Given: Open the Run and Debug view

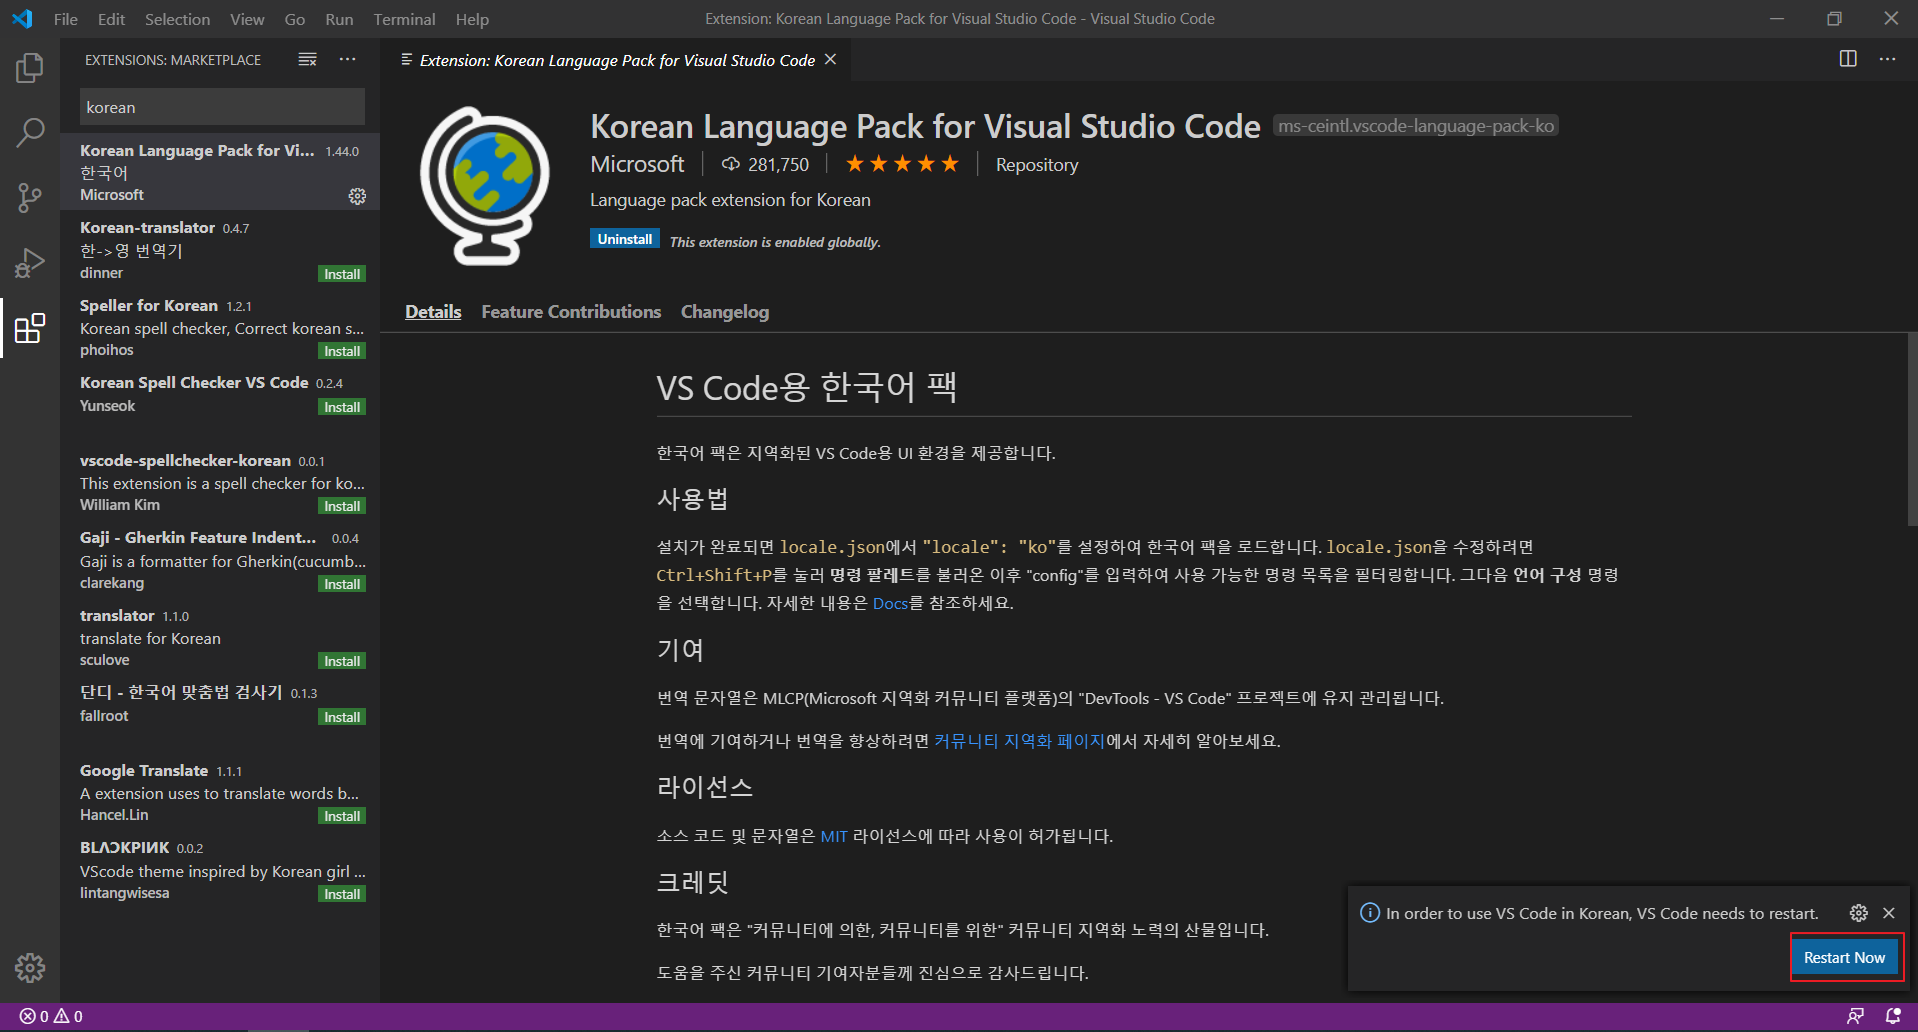Looking at the screenshot, I should (x=30, y=262).
